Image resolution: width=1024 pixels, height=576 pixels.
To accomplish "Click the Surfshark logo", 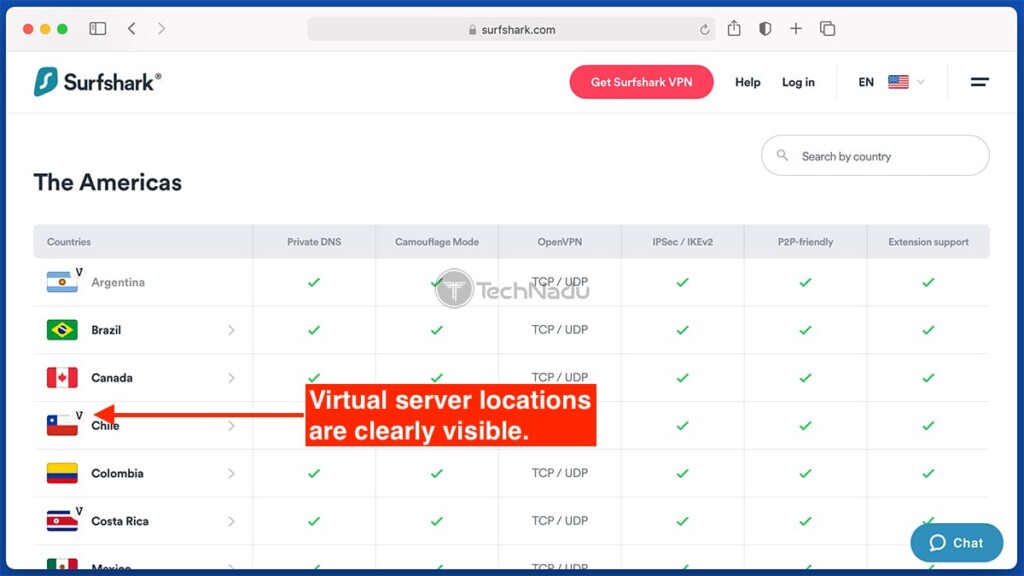I will click(x=97, y=82).
